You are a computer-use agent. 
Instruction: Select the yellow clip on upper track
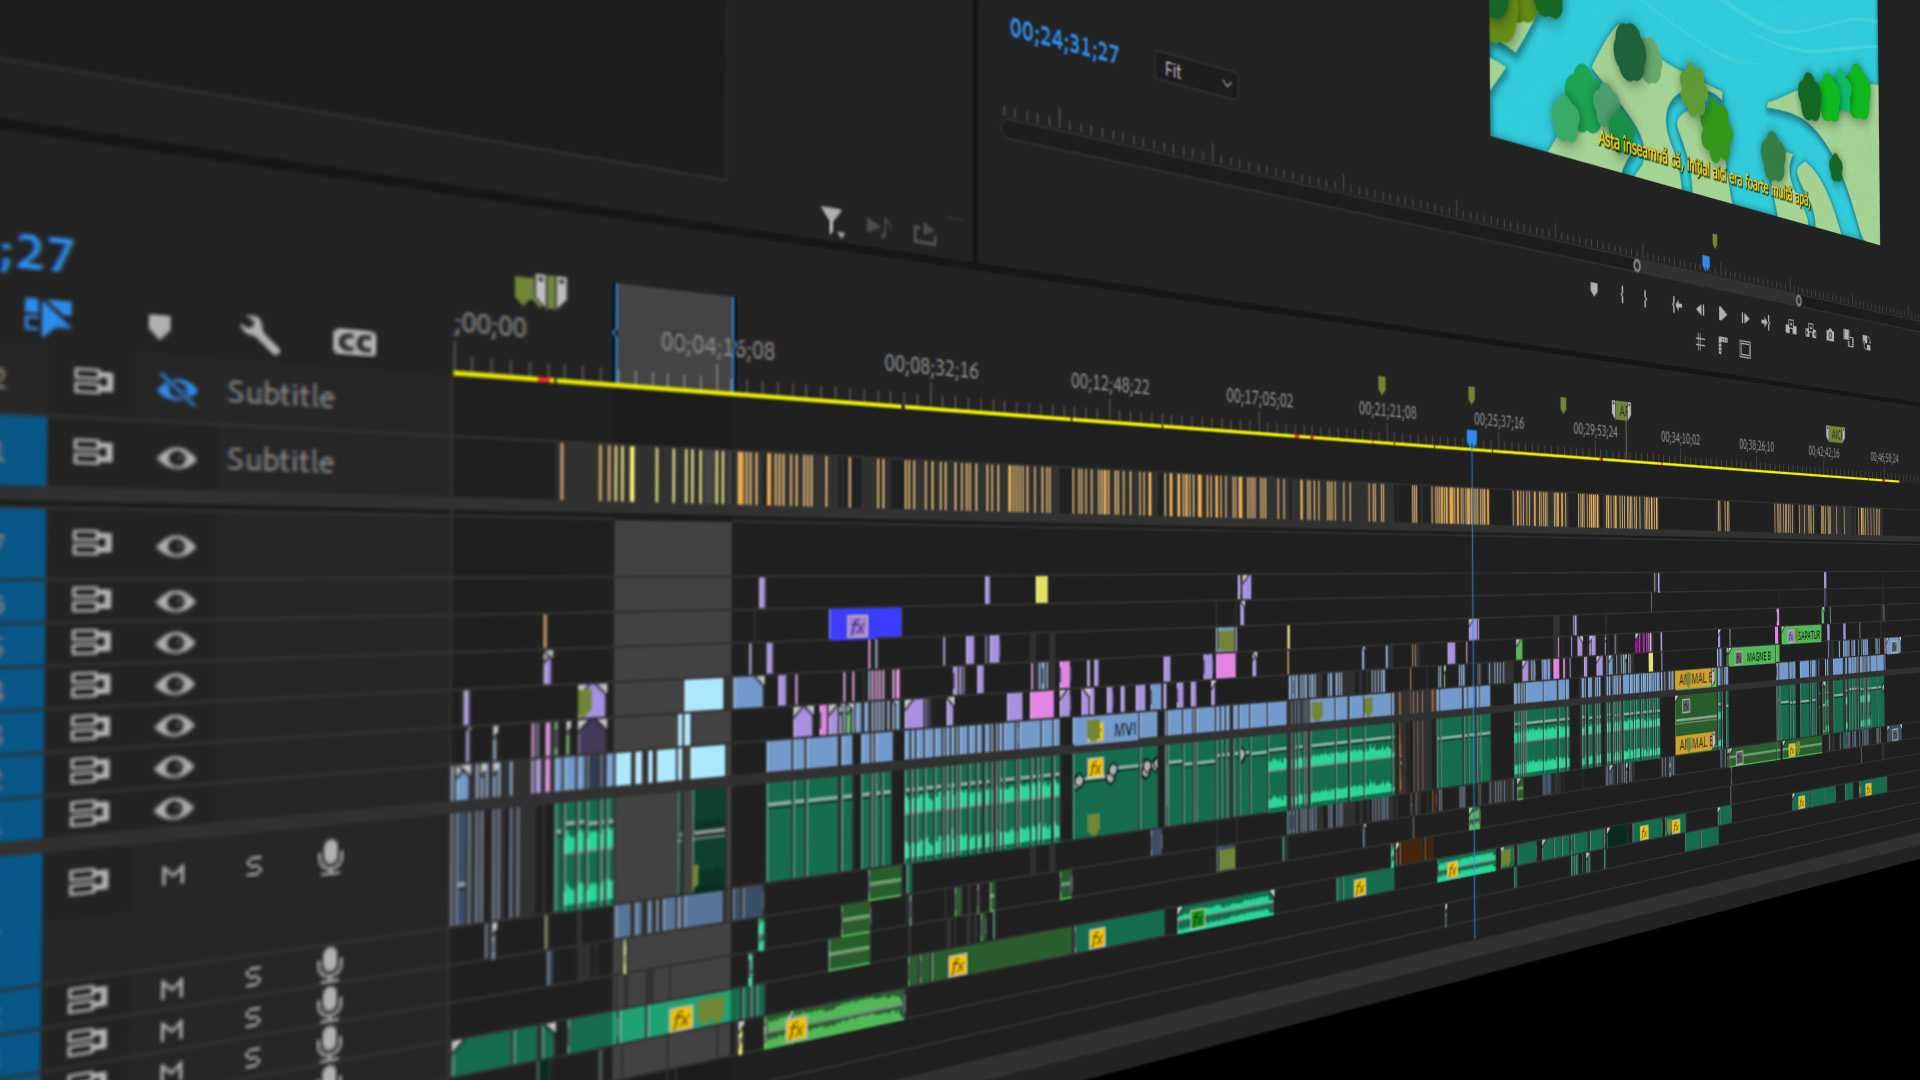[1041, 590]
